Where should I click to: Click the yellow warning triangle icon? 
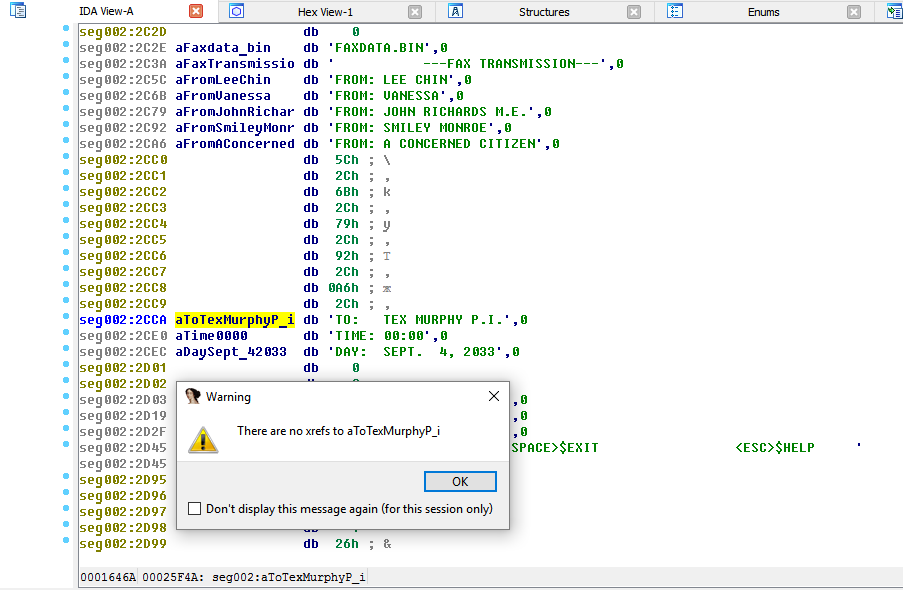203,440
